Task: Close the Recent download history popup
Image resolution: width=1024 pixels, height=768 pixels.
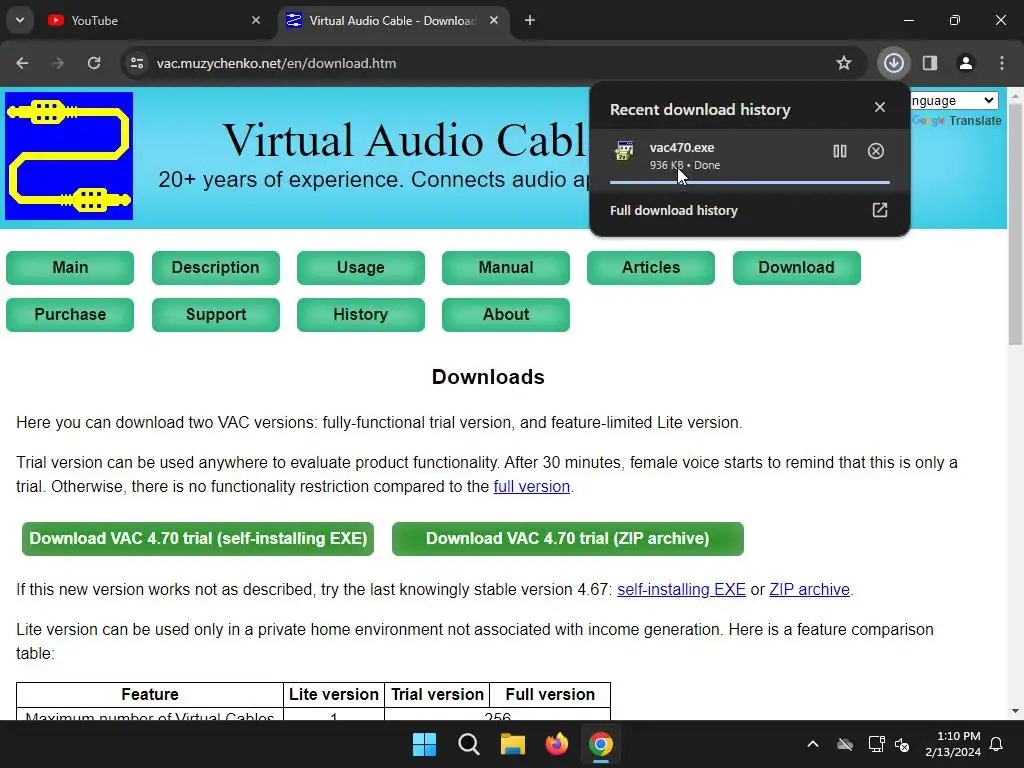Action: (x=880, y=107)
